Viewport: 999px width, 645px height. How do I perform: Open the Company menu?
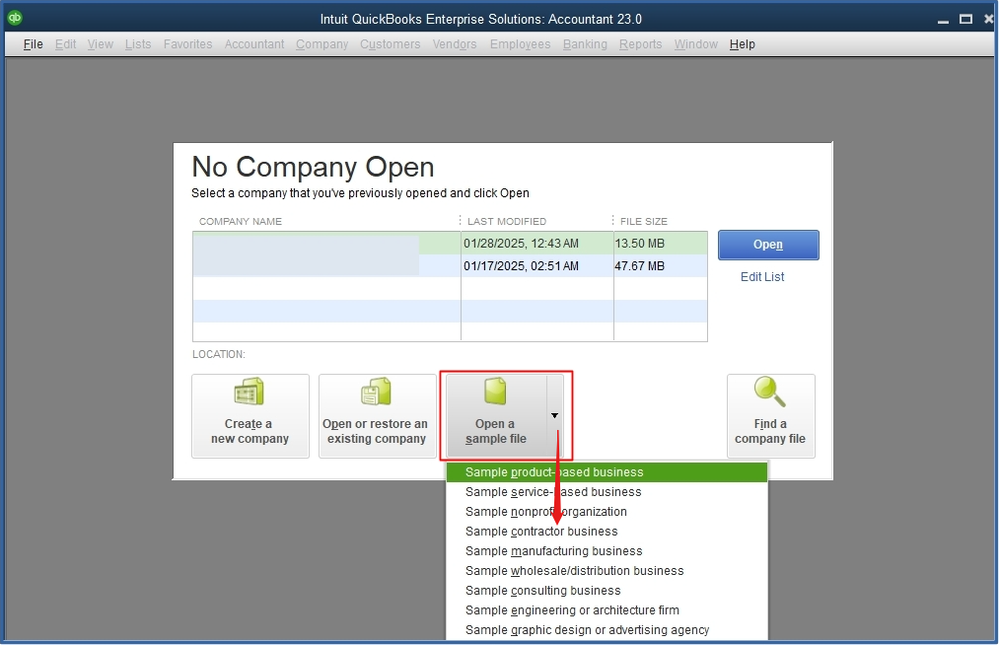pyautogui.click(x=322, y=44)
